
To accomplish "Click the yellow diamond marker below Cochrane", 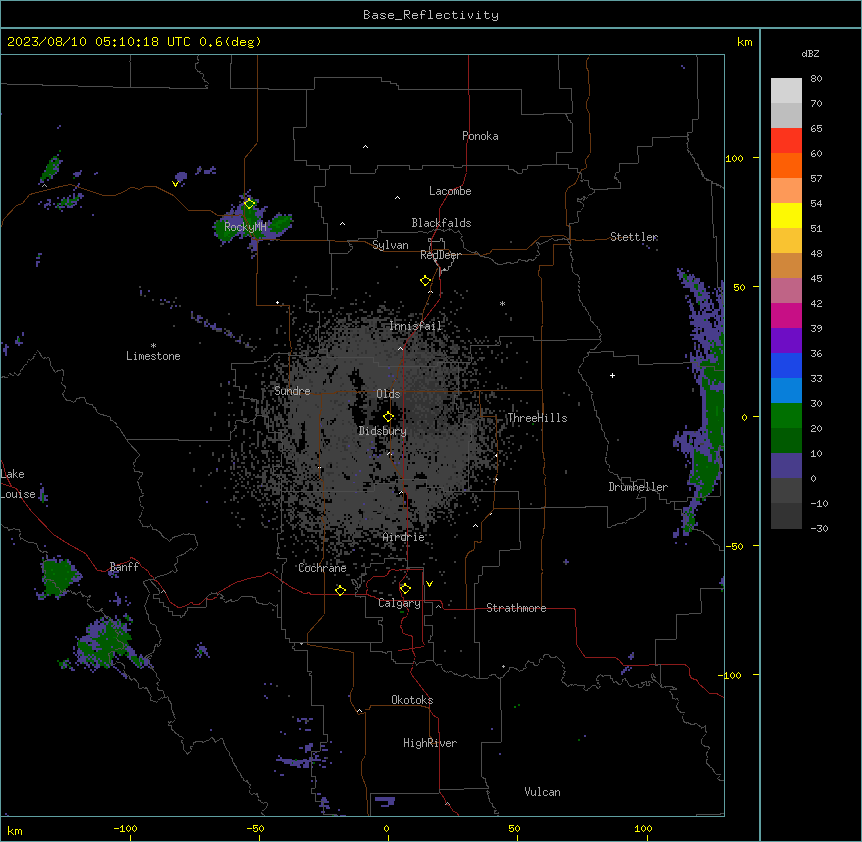I will click(x=340, y=590).
